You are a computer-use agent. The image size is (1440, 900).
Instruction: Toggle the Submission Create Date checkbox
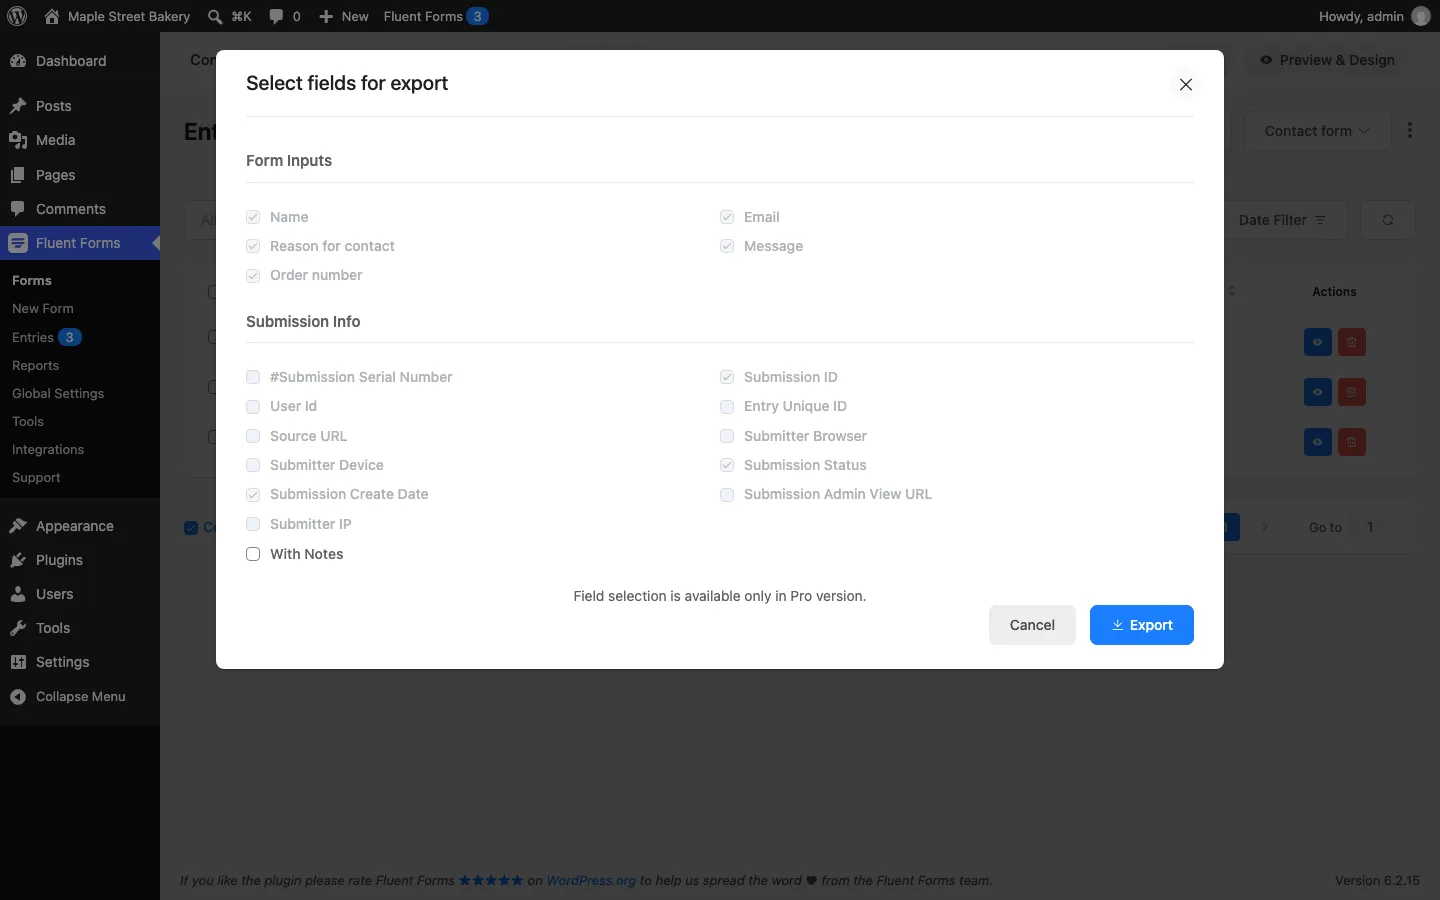pos(253,495)
